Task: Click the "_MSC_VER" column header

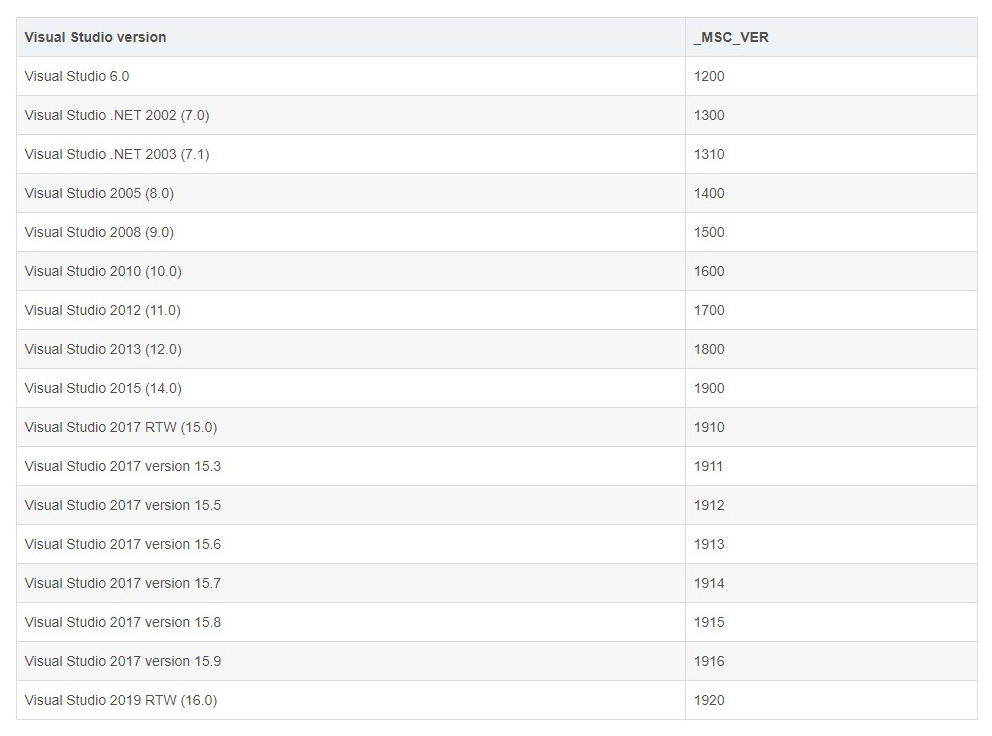Action: click(731, 37)
